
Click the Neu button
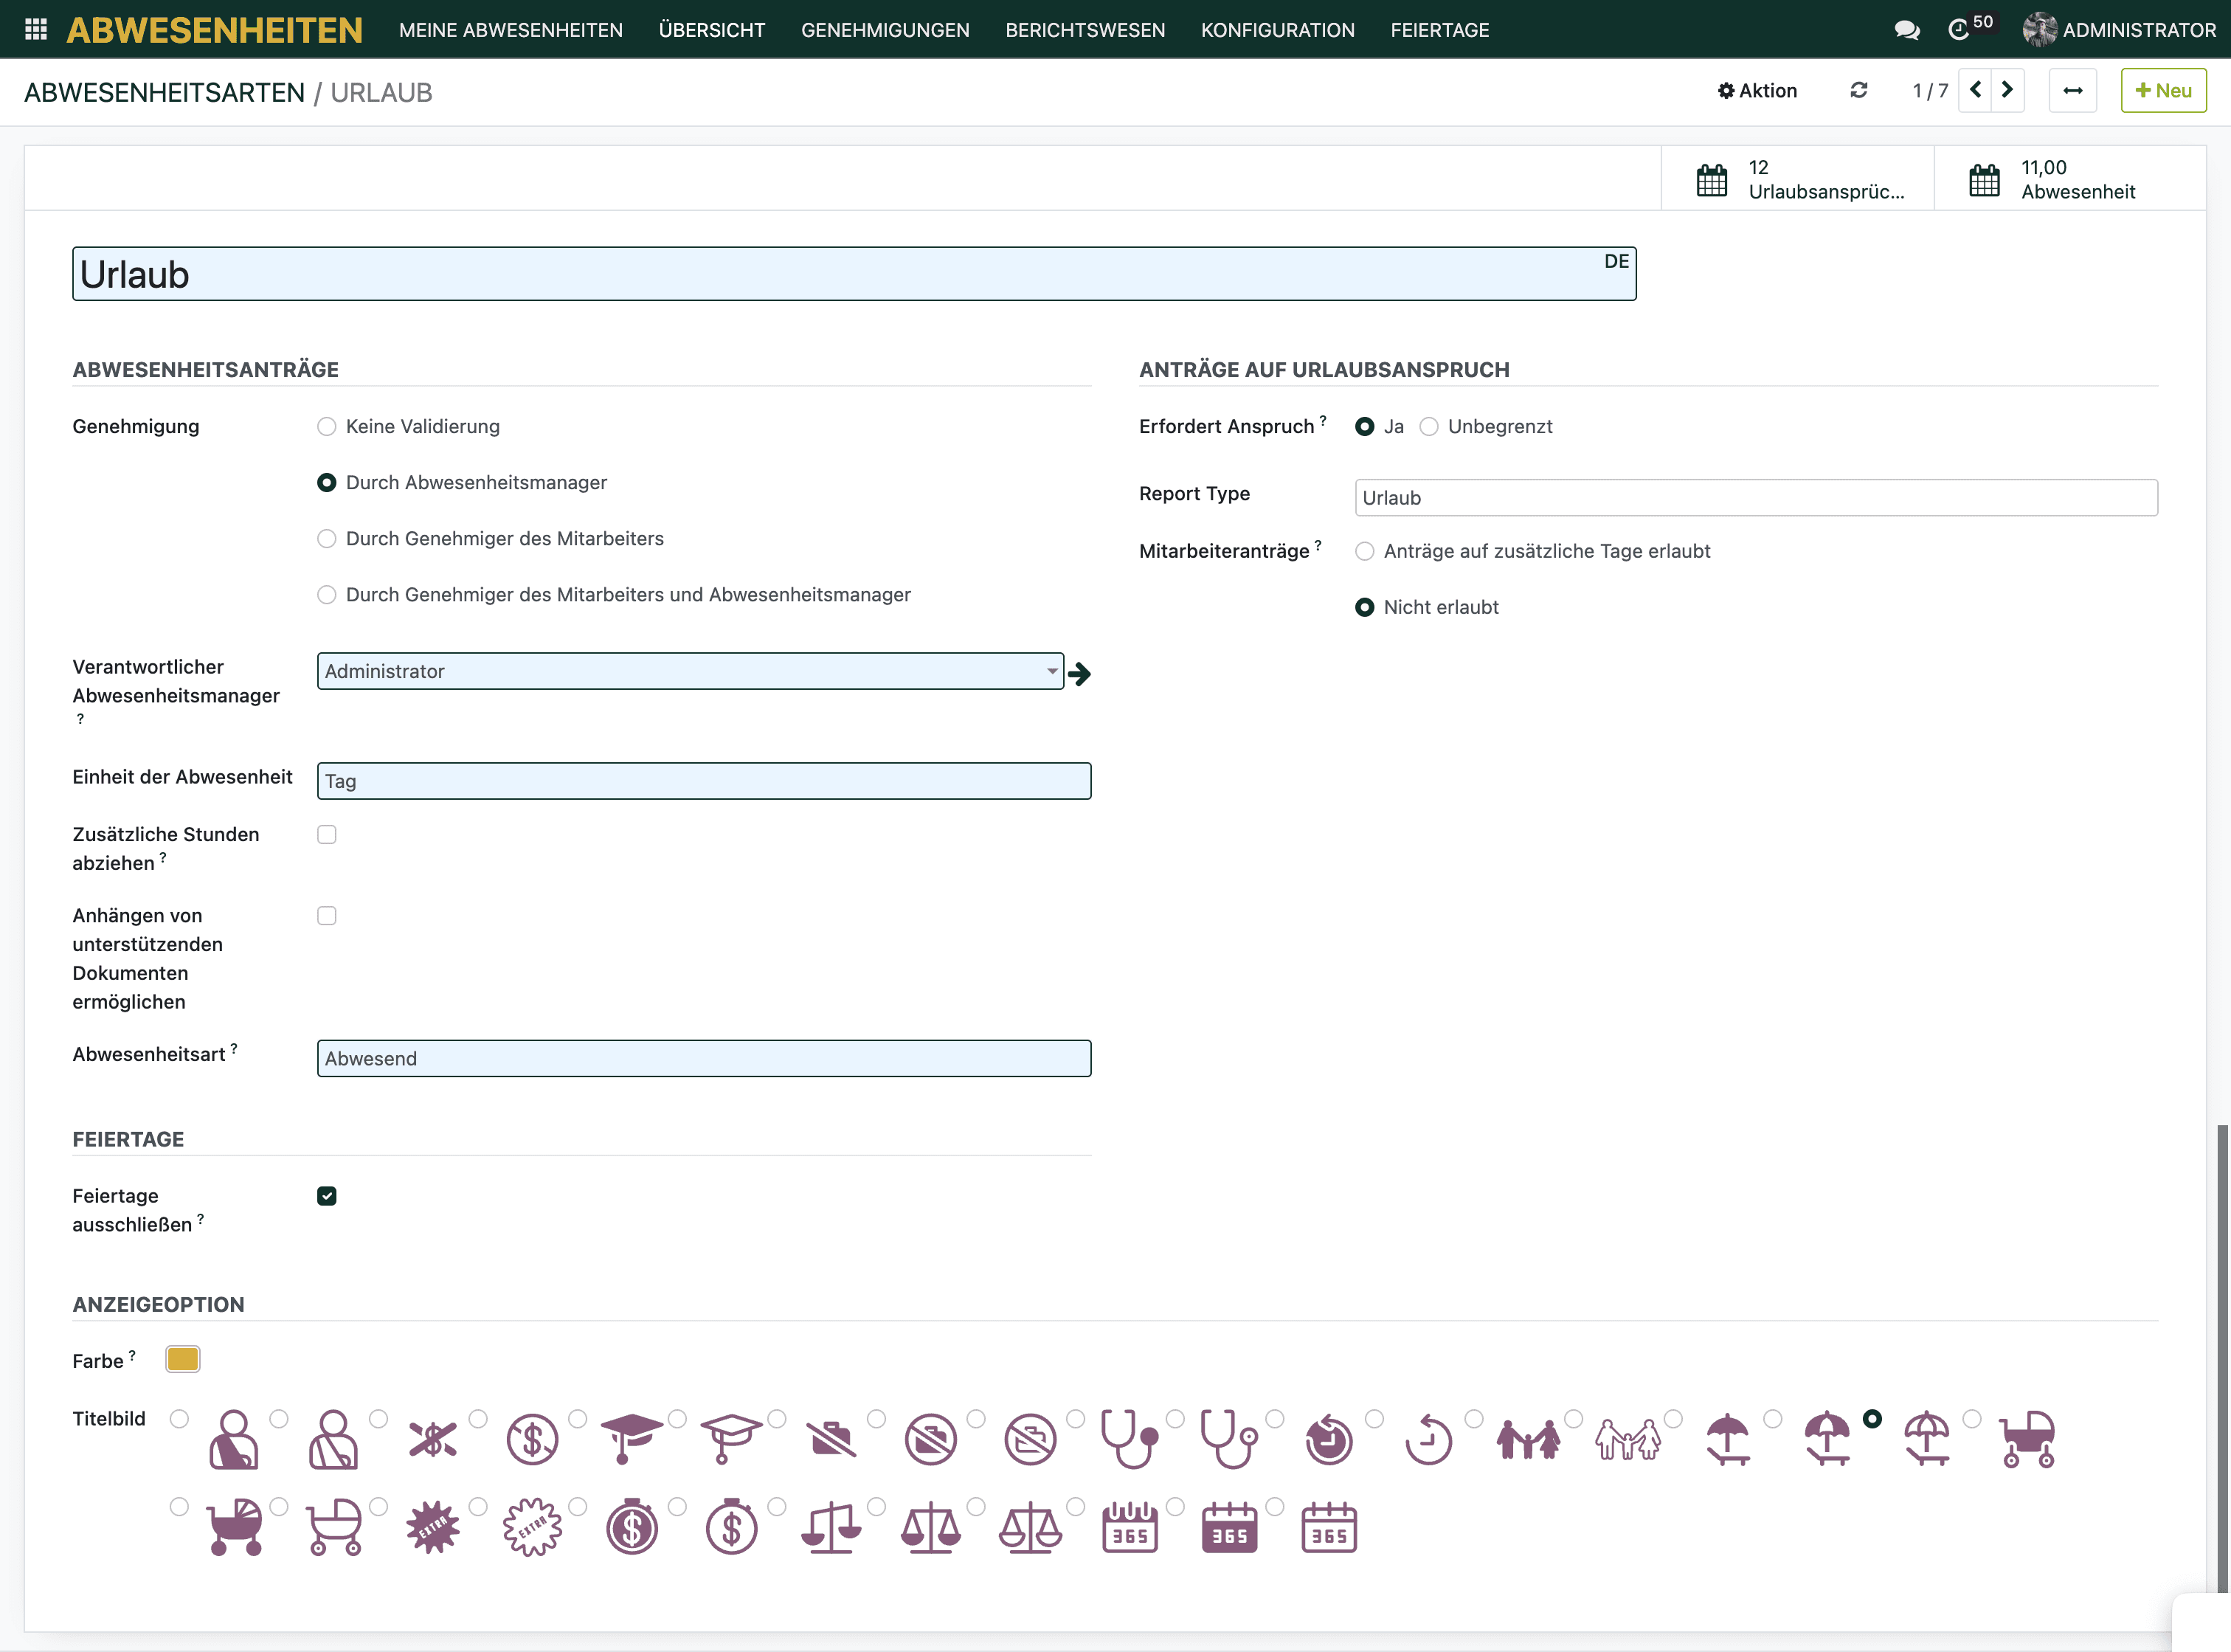click(2163, 91)
